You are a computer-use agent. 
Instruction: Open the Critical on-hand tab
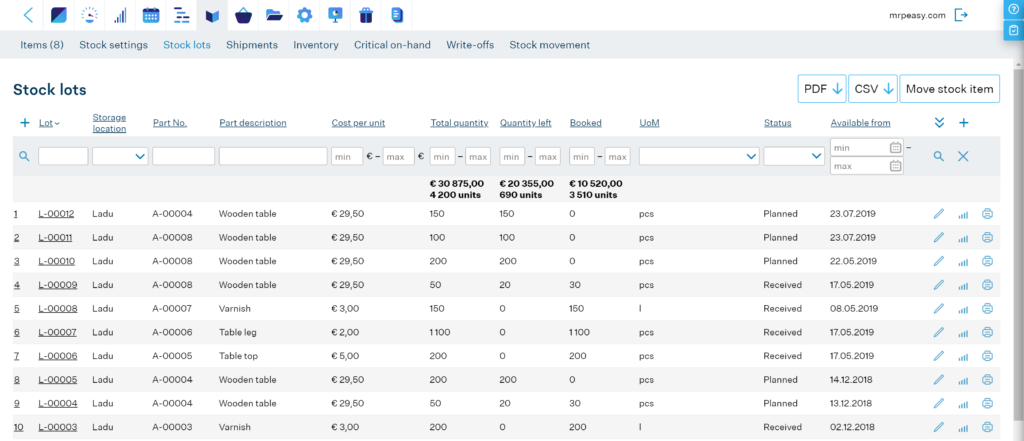coord(392,45)
